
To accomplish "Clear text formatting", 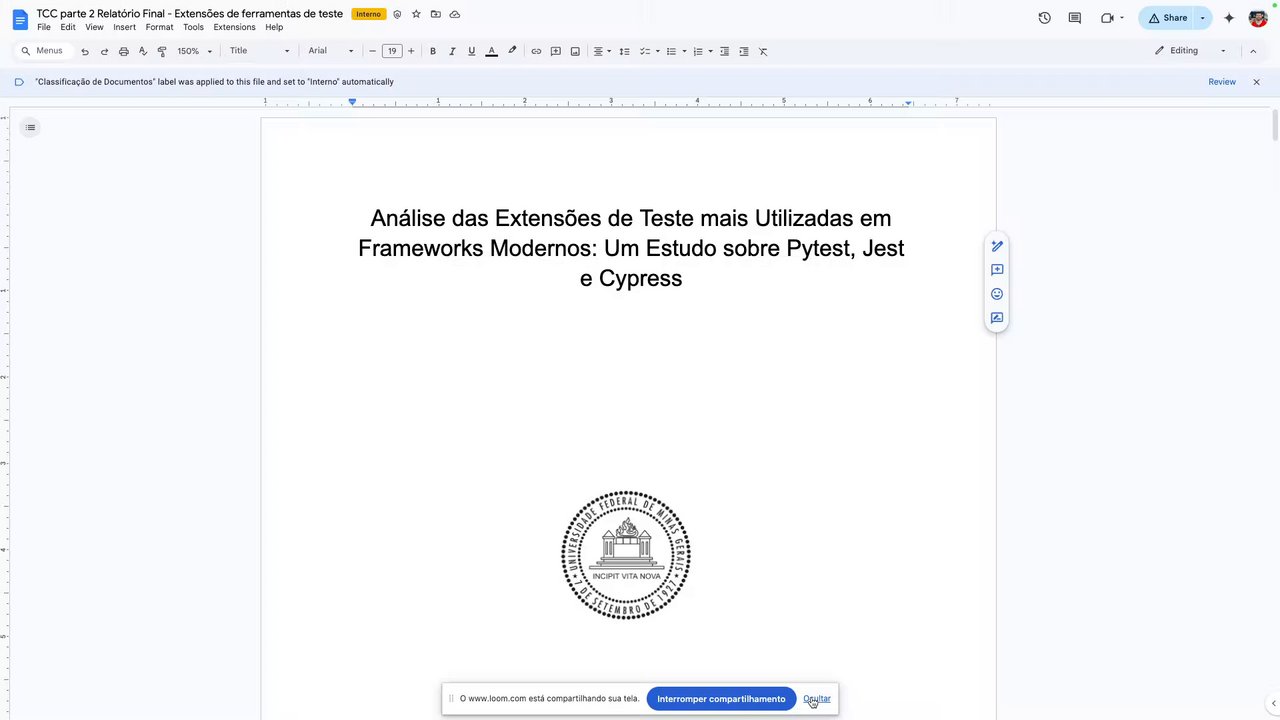I will pos(763,51).
